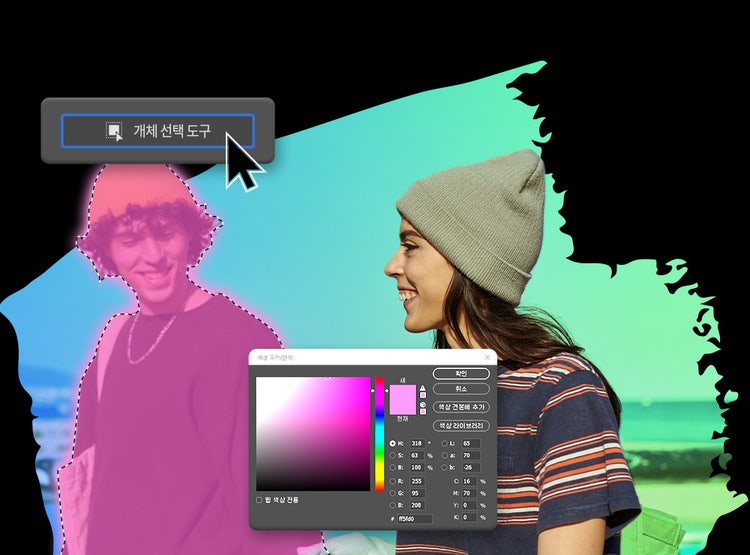Screen dimensions: 750x555
Task: Select the R red radio button
Action: click(393, 481)
